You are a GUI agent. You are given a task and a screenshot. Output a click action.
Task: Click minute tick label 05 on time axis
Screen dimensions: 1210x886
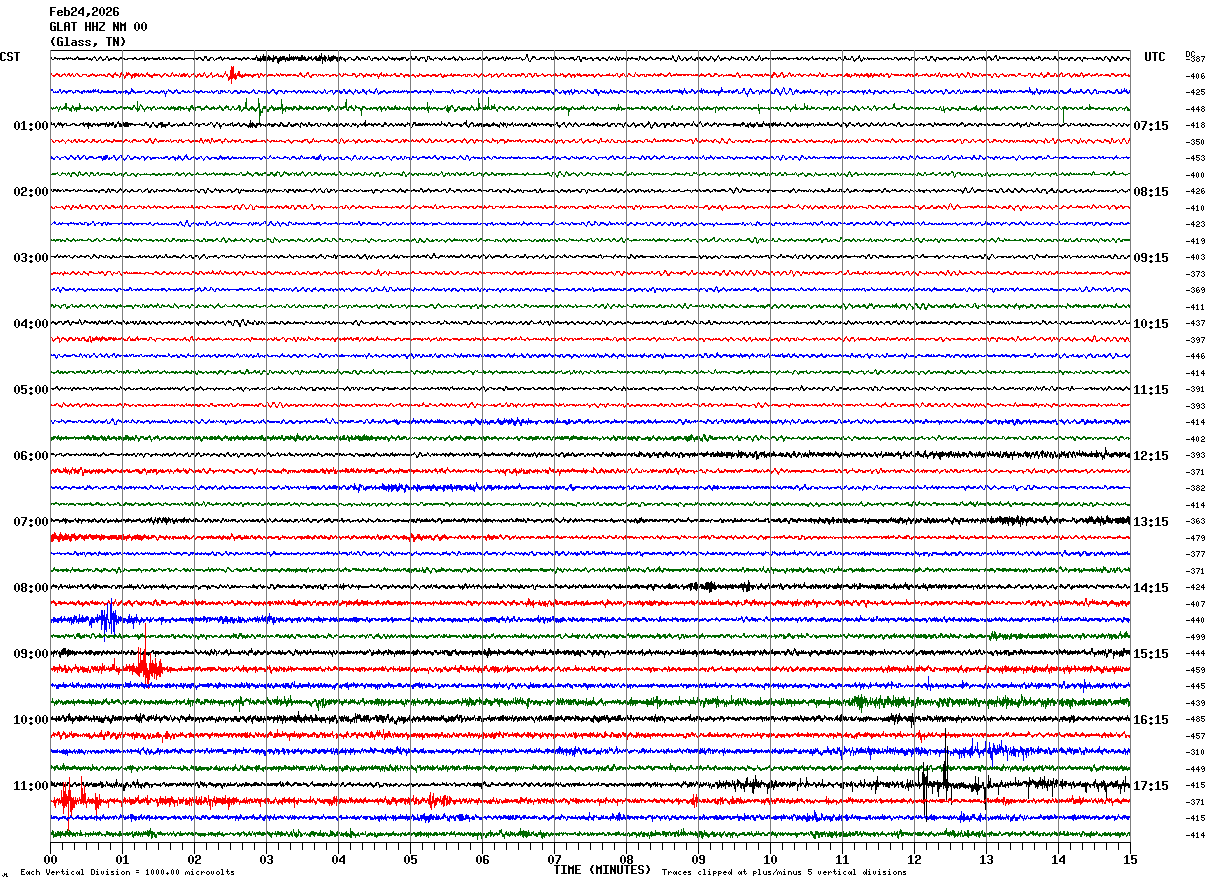coord(410,859)
